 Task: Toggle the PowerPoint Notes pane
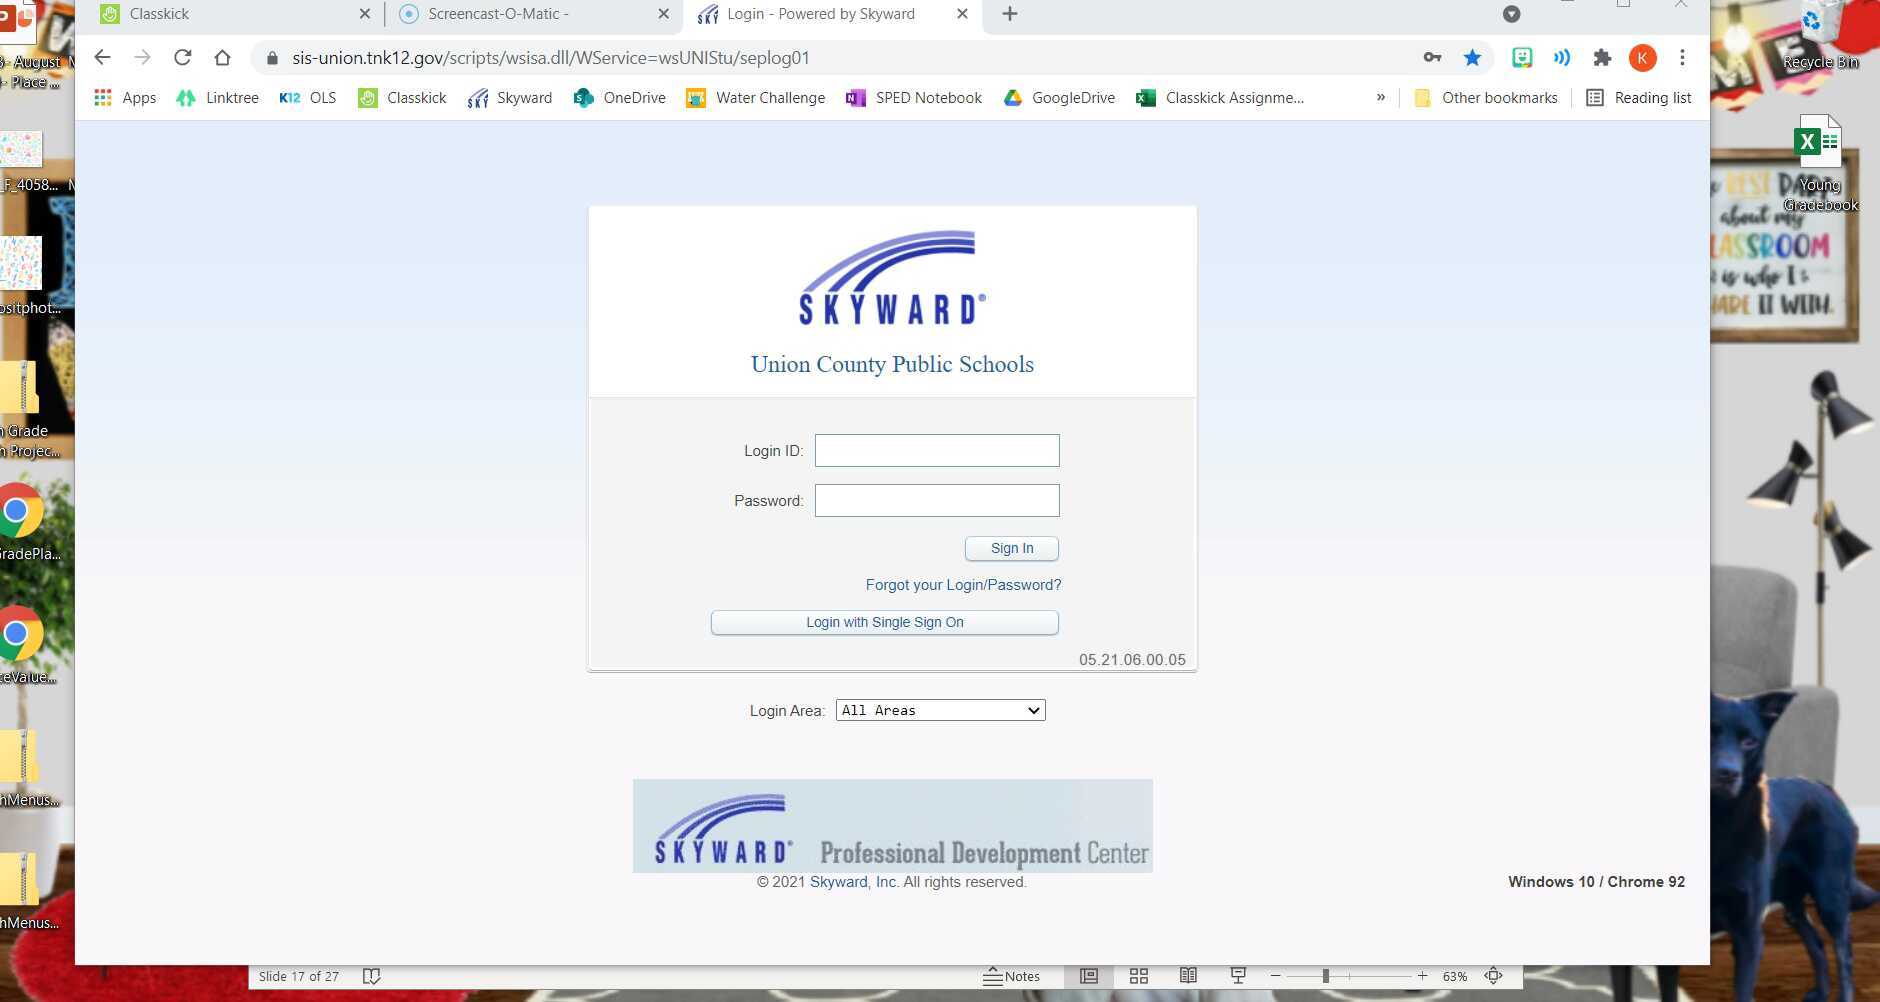pos(1011,976)
